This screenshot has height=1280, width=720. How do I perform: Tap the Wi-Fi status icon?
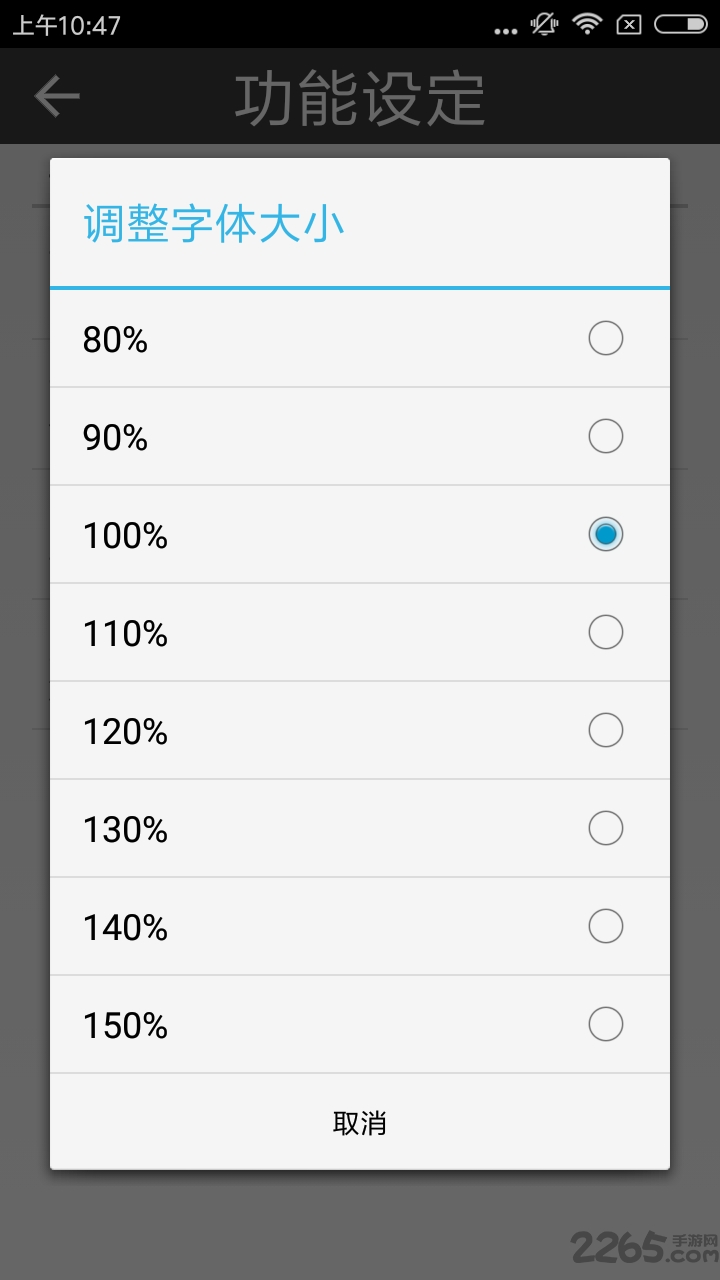click(x=587, y=24)
